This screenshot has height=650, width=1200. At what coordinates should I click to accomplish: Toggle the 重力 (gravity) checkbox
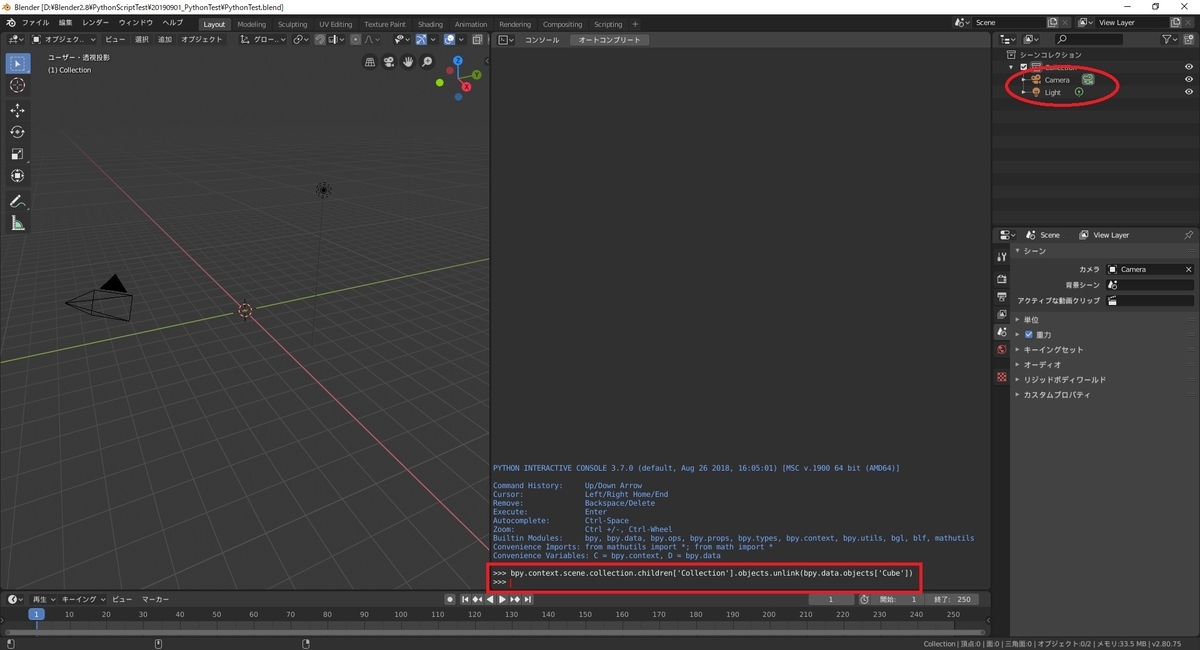point(1029,335)
